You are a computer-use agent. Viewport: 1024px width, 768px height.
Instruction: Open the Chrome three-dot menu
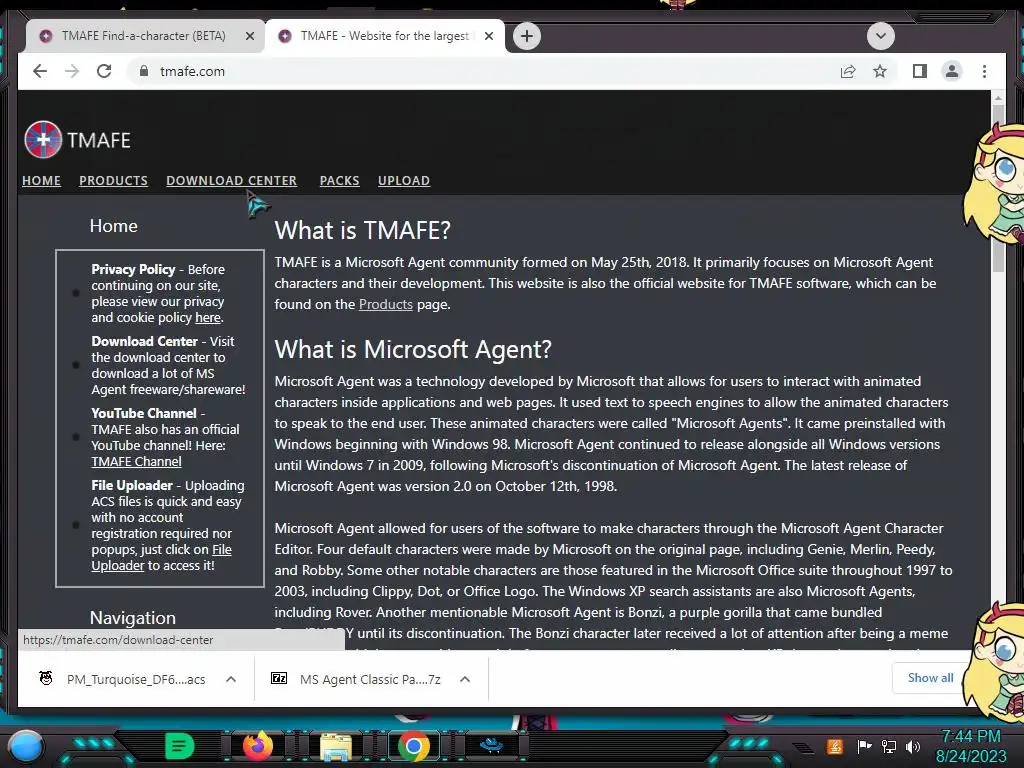(x=984, y=71)
